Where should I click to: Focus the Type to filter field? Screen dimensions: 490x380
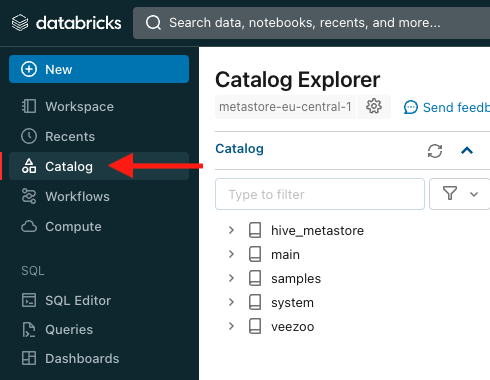(x=320, y=194)
